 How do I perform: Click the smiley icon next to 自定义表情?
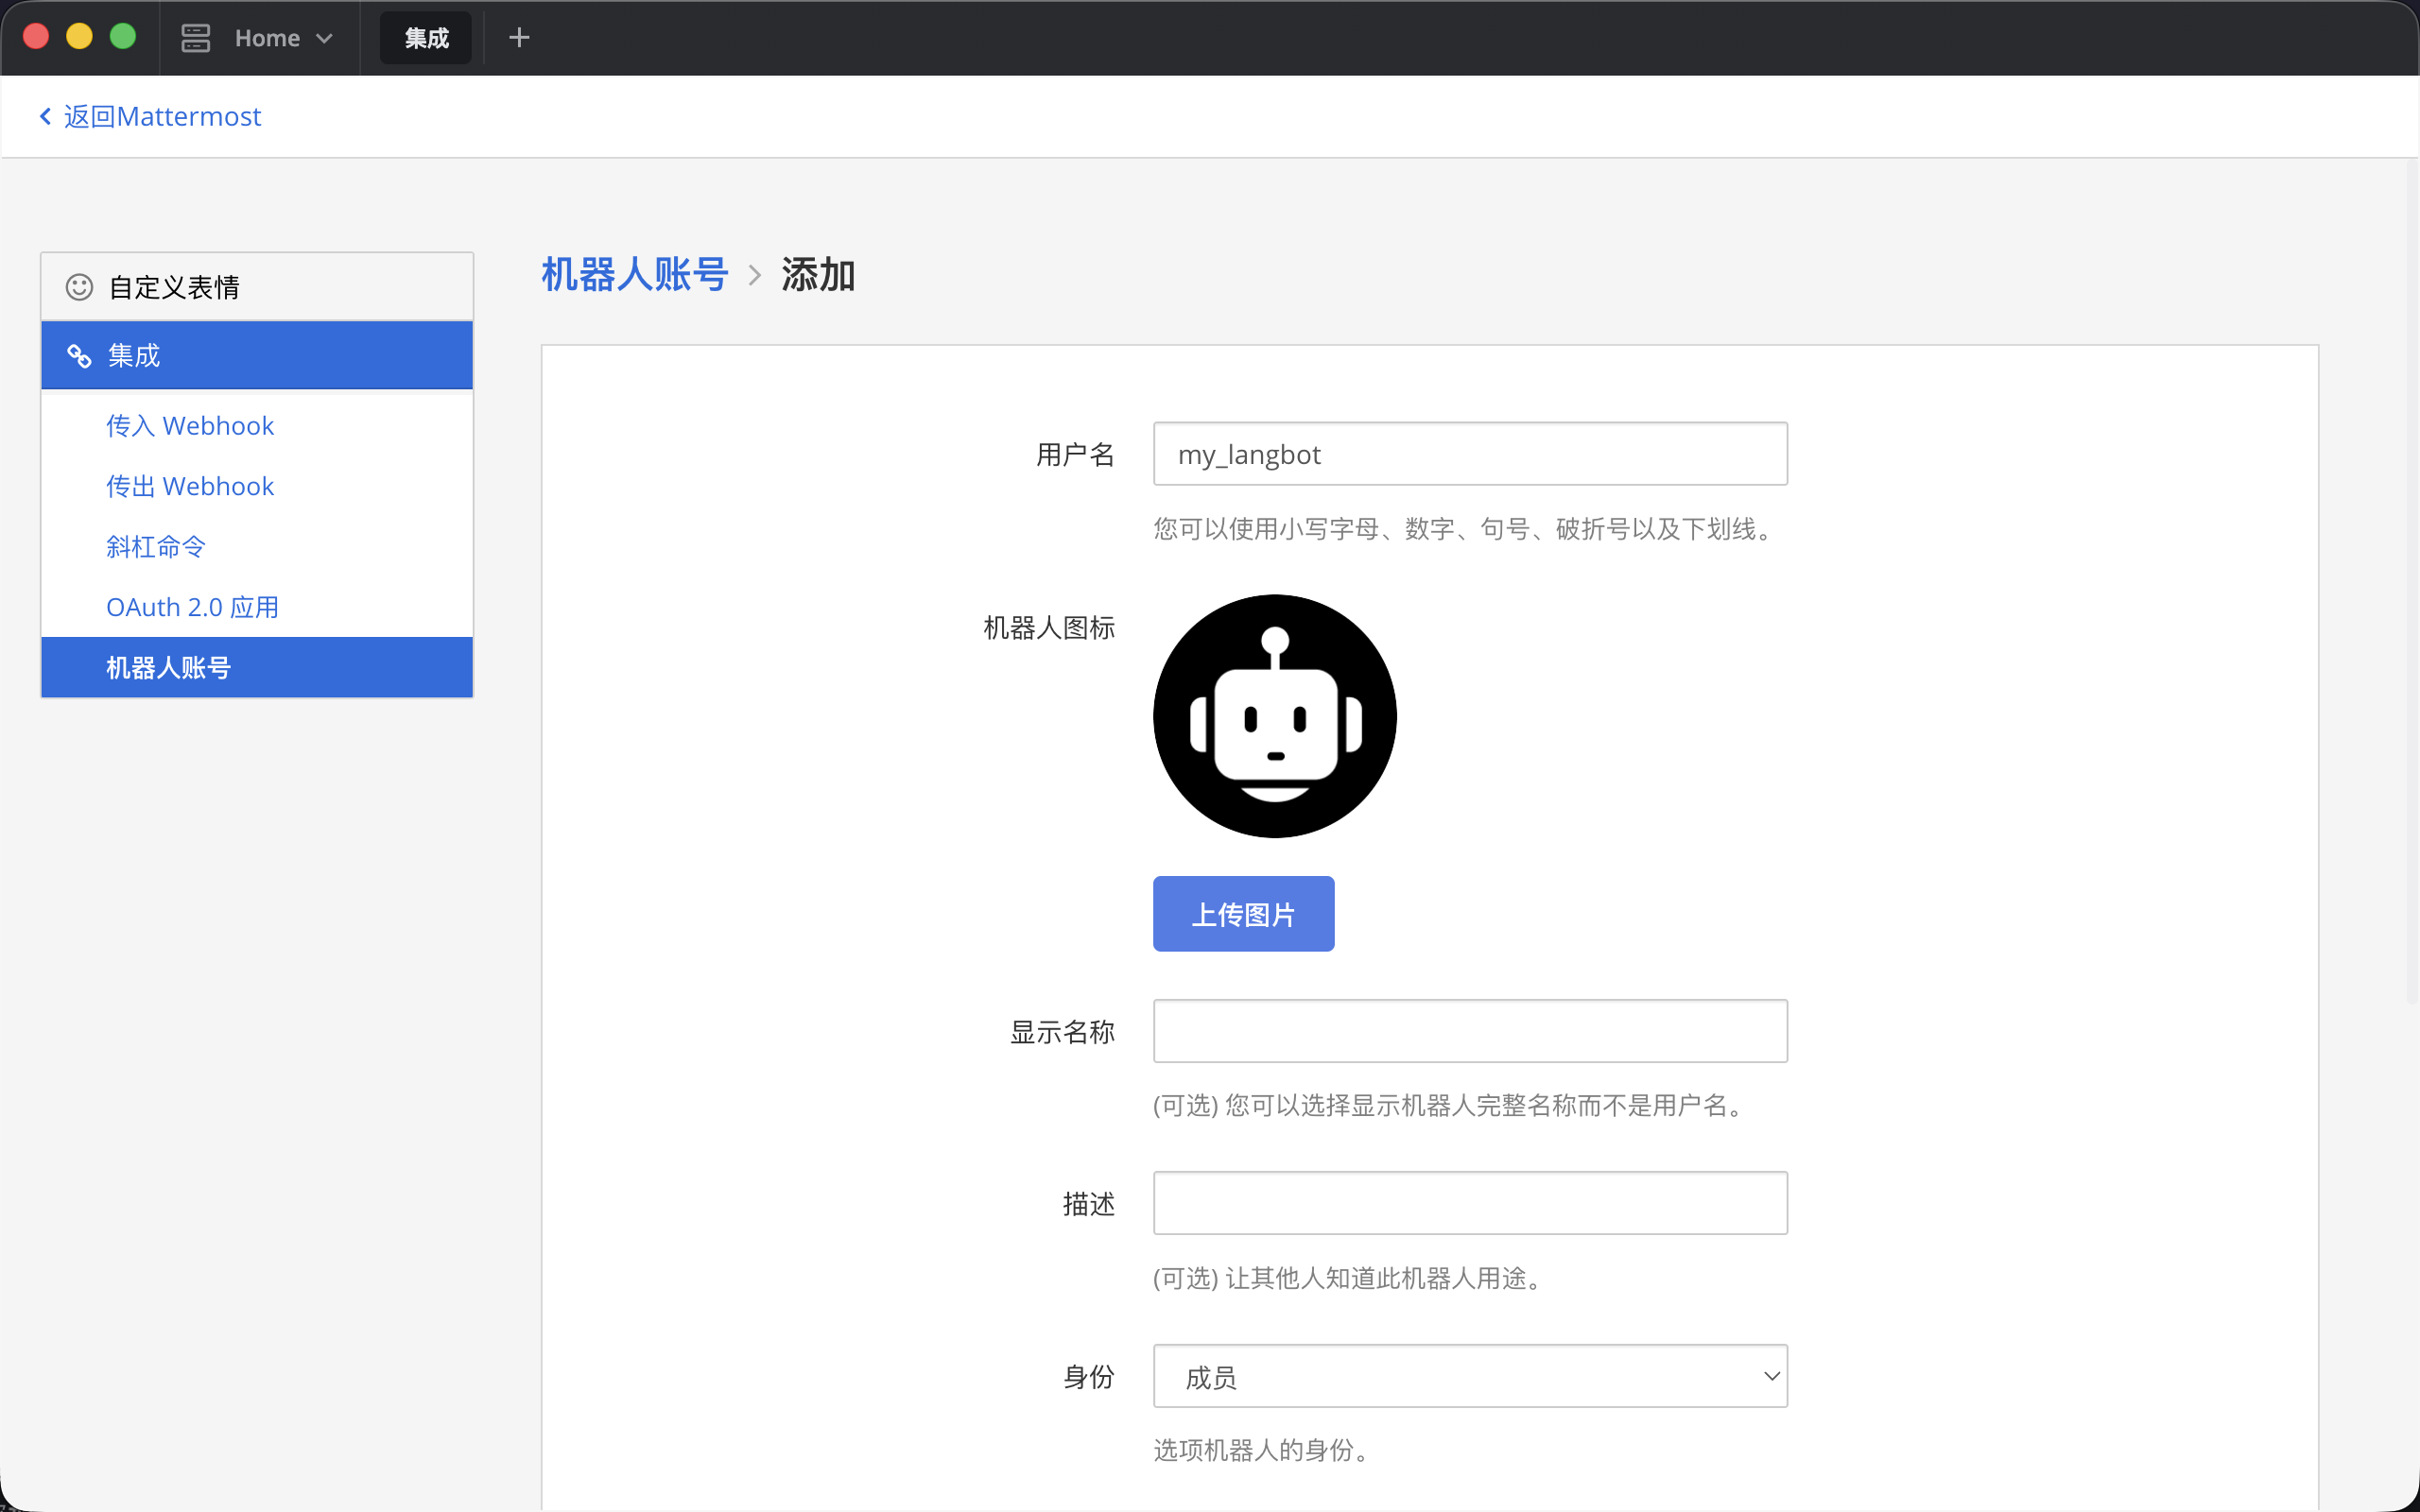coord(79,287)
